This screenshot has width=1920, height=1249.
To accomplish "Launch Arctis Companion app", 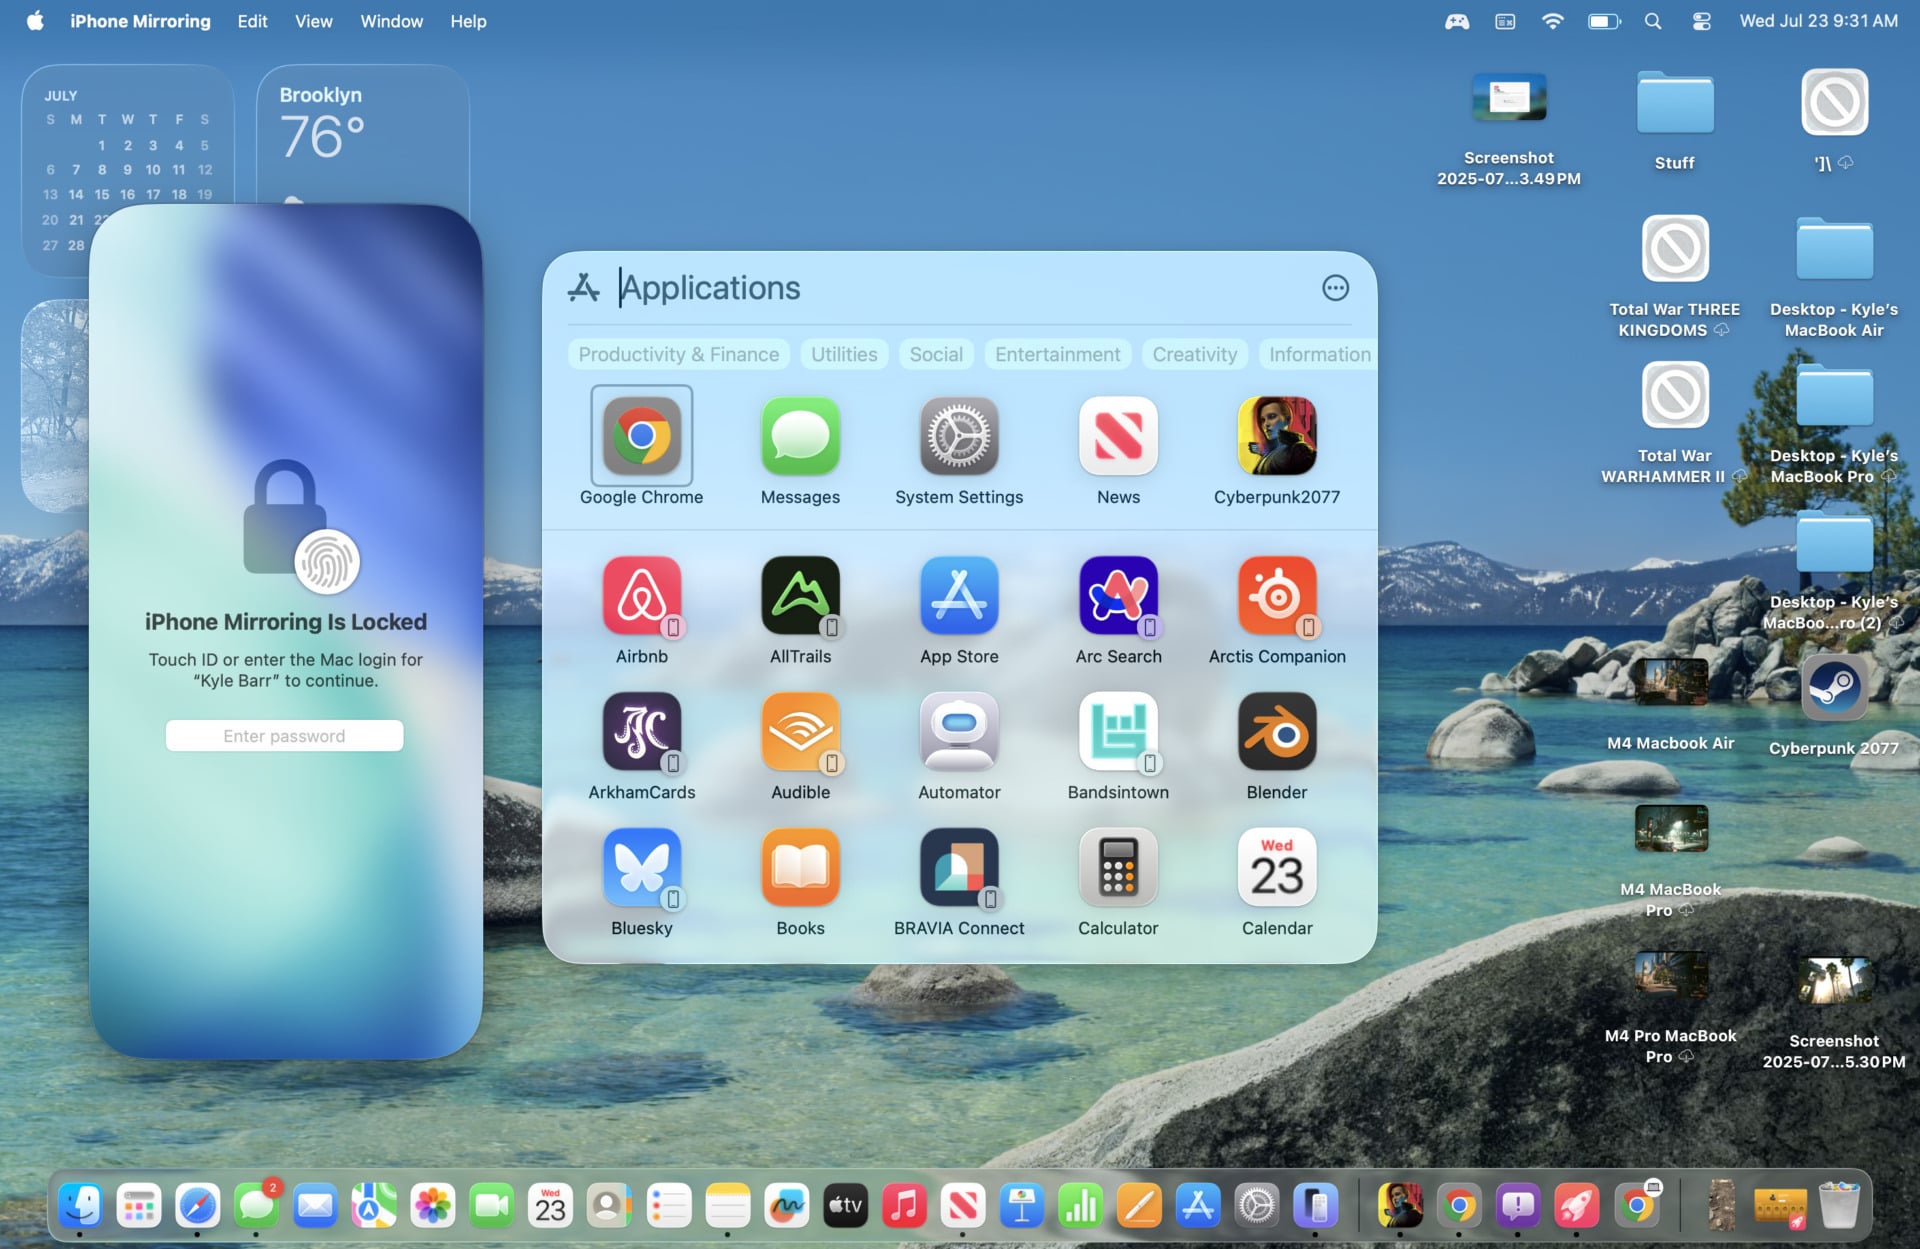I will (x=1277, y=596).
